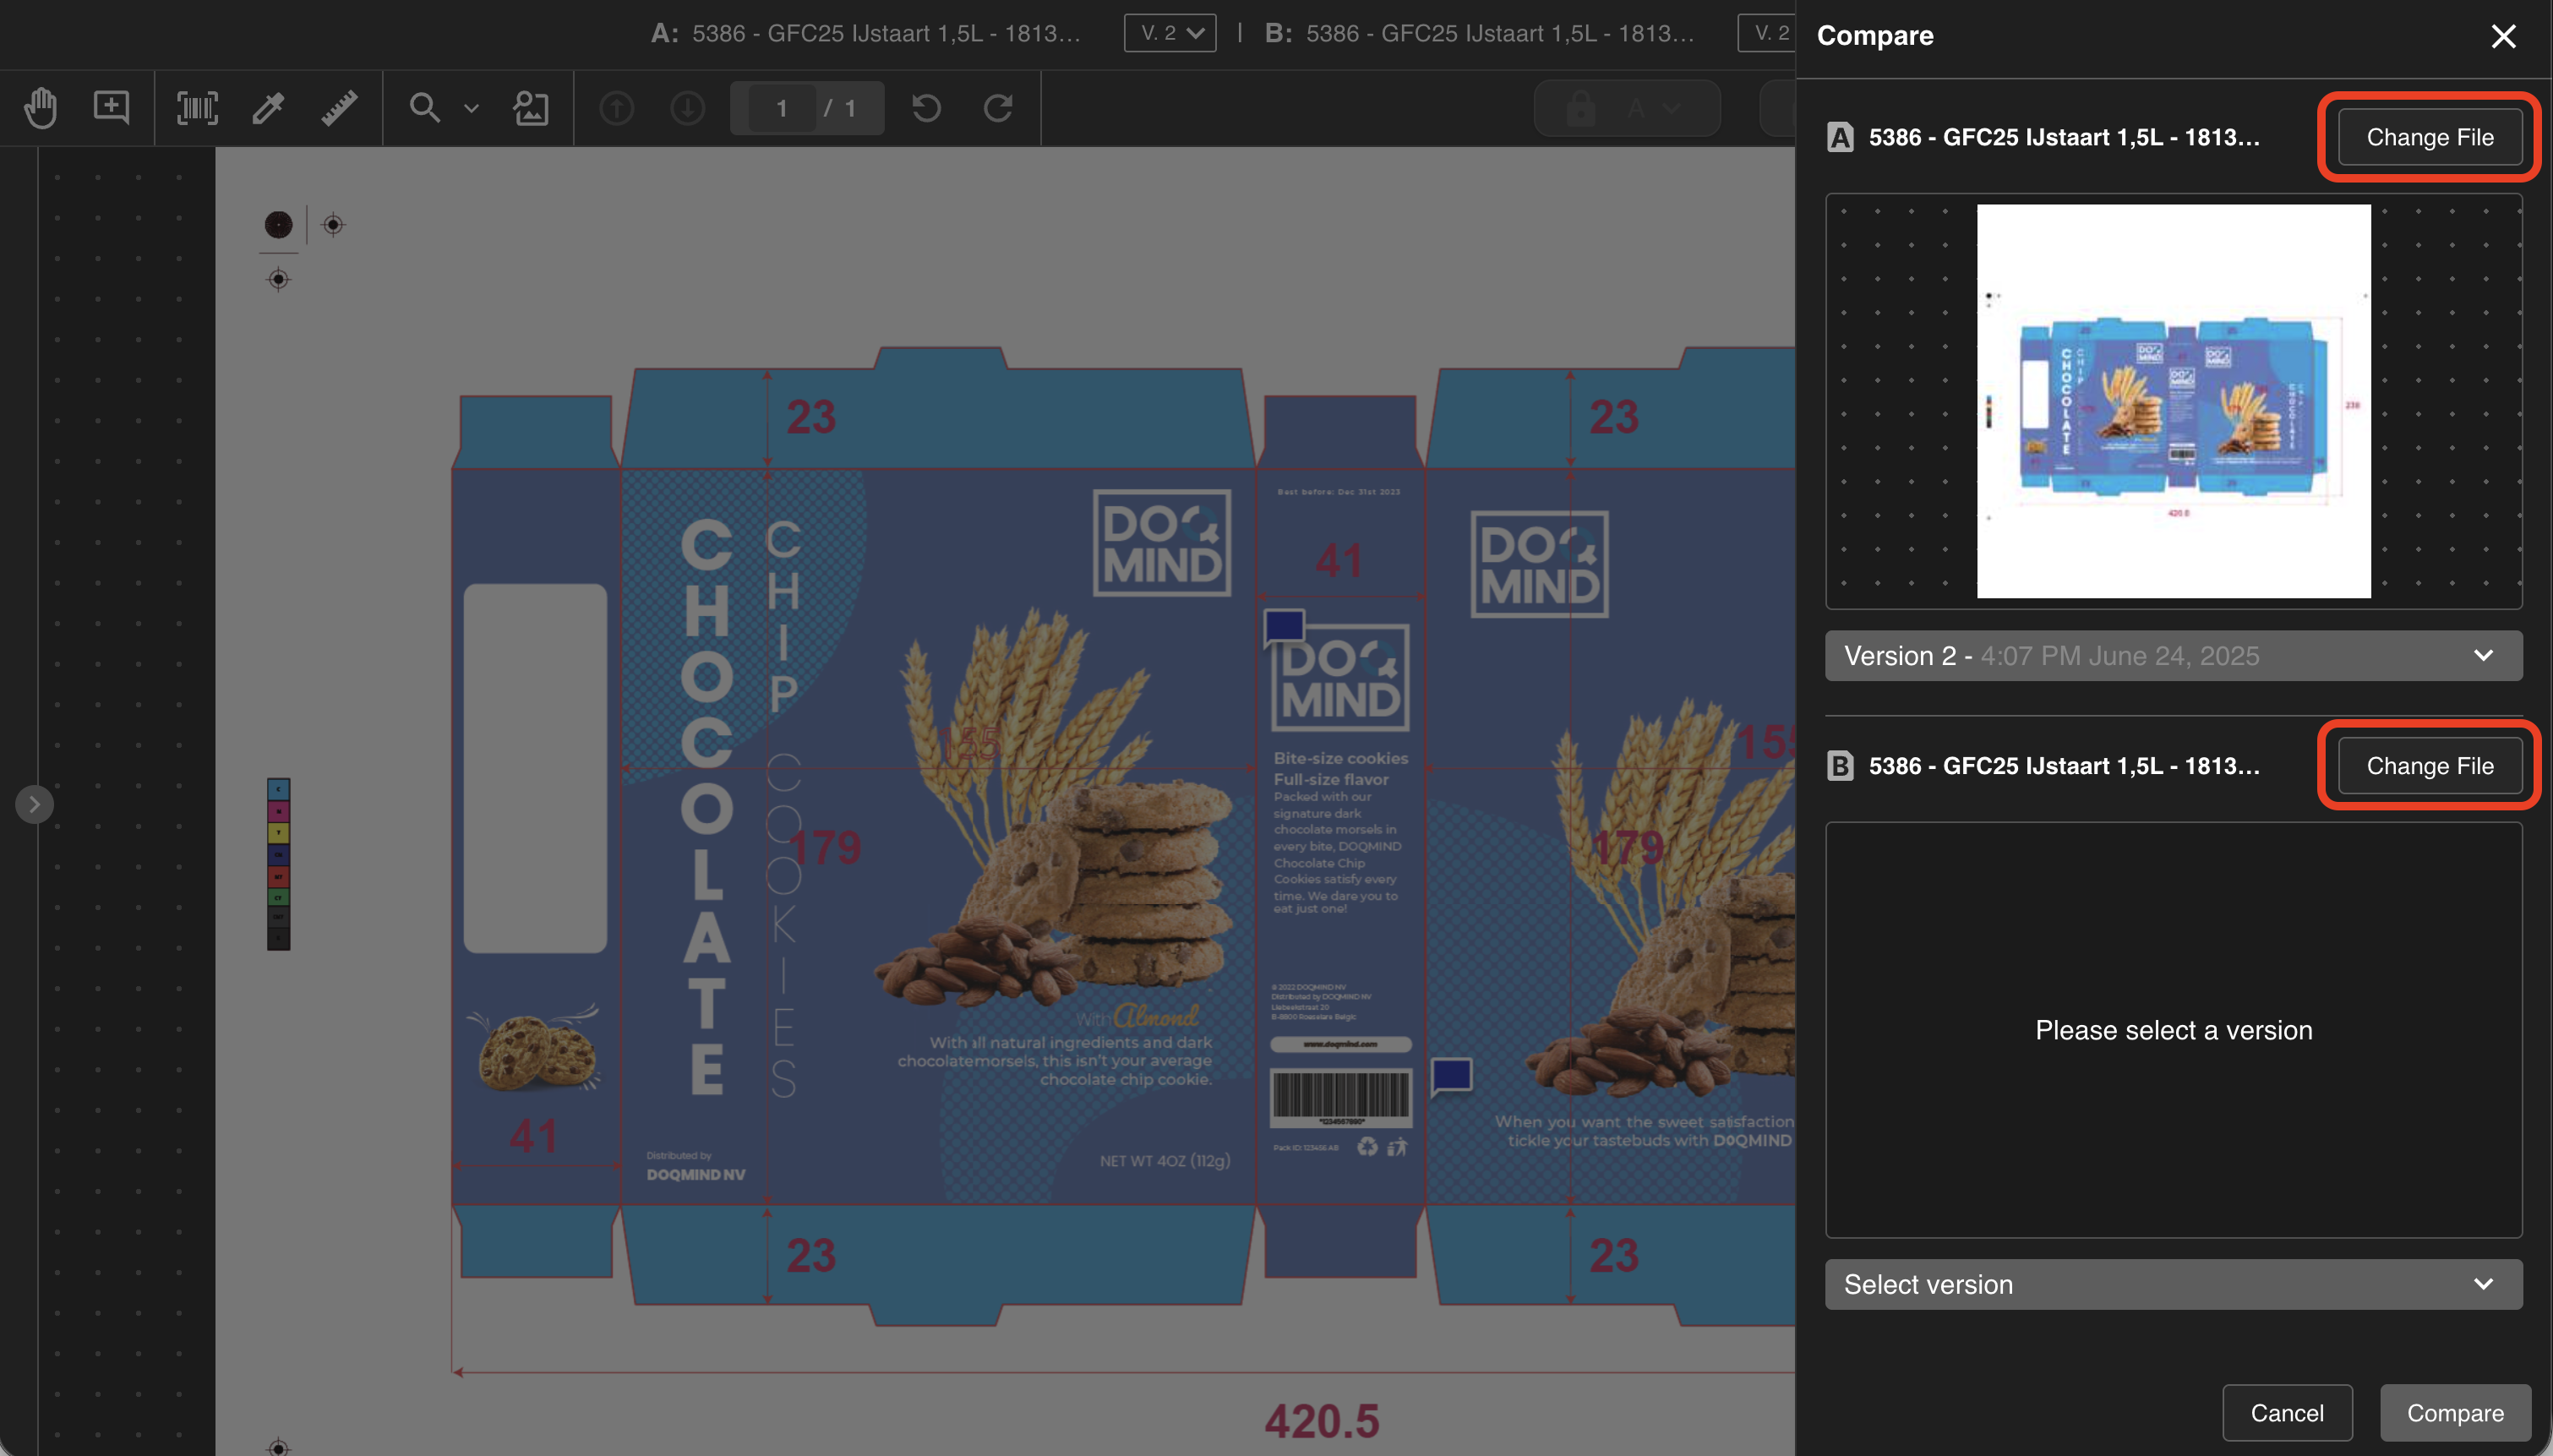Click the Cancel button
Screen dimensions: 2553x1456
point(2287,1413)
